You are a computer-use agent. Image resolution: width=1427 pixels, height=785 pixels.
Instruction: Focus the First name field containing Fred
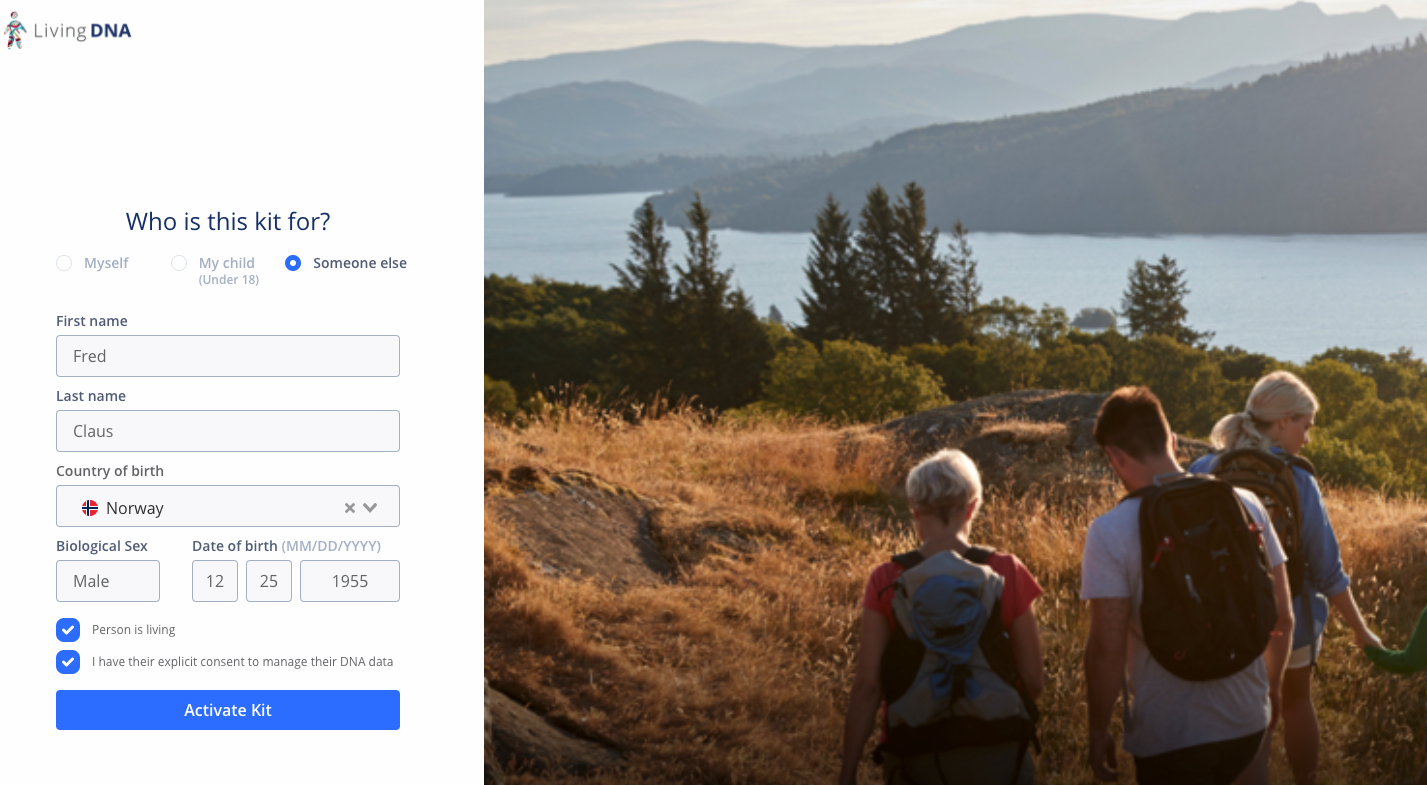pos(228,356)
